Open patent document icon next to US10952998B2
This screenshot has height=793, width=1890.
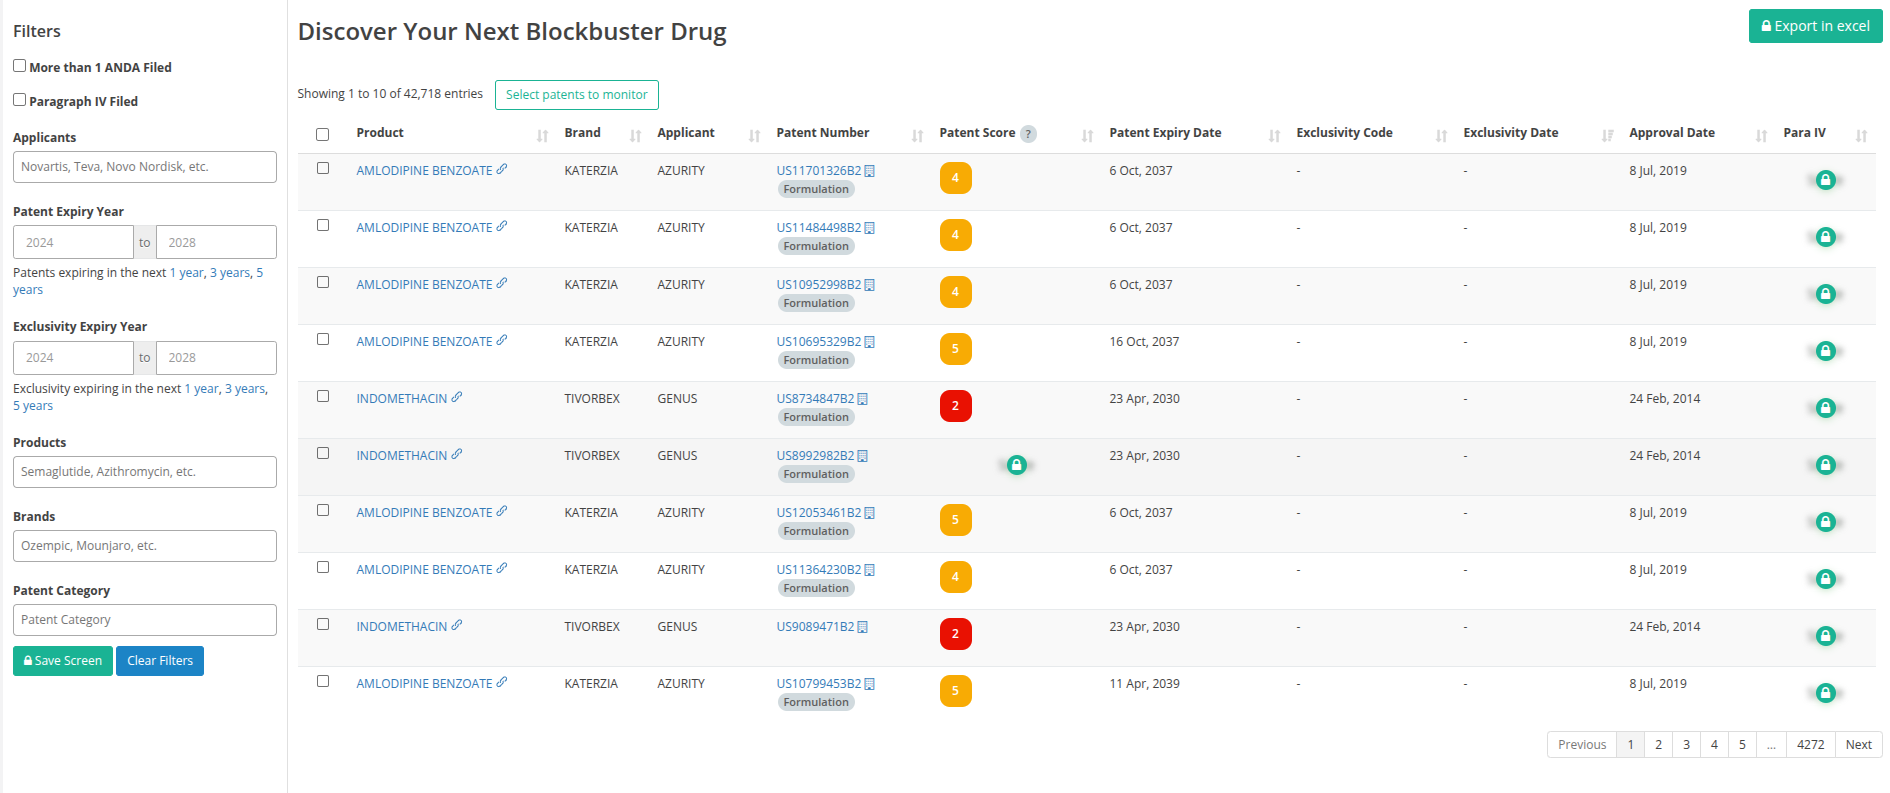tap(869, 285)
